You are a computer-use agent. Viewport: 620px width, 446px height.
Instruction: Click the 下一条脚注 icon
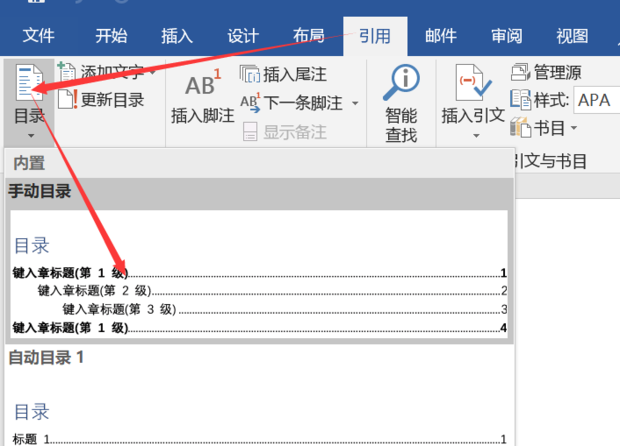[250, 103]
